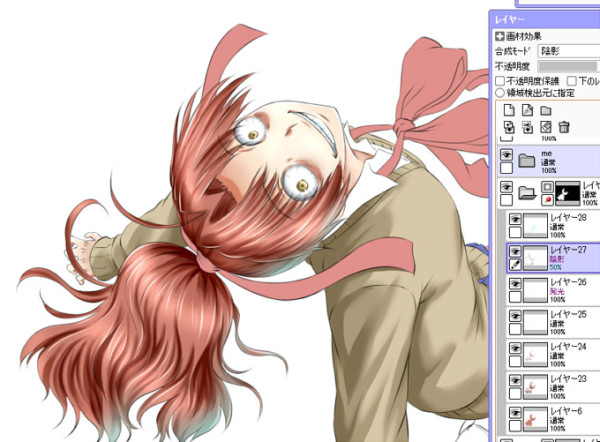Hide レイヤー28 with its eye icon
600x442 pixels.
point(515,219)
